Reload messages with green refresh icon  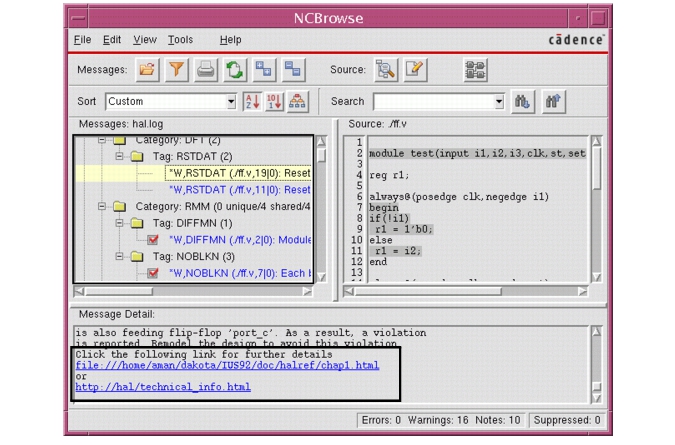[x=235, y=69]
